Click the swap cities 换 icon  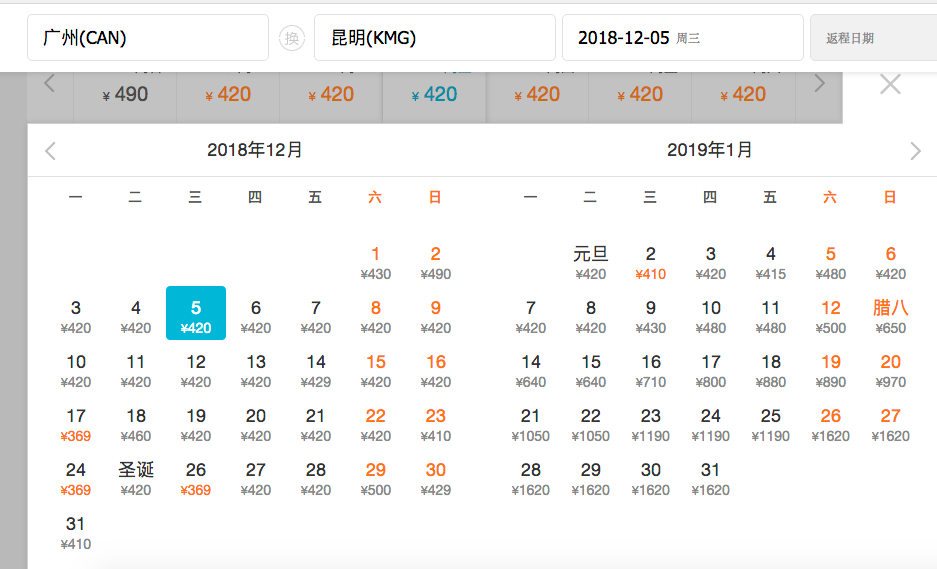click(291, 38)
